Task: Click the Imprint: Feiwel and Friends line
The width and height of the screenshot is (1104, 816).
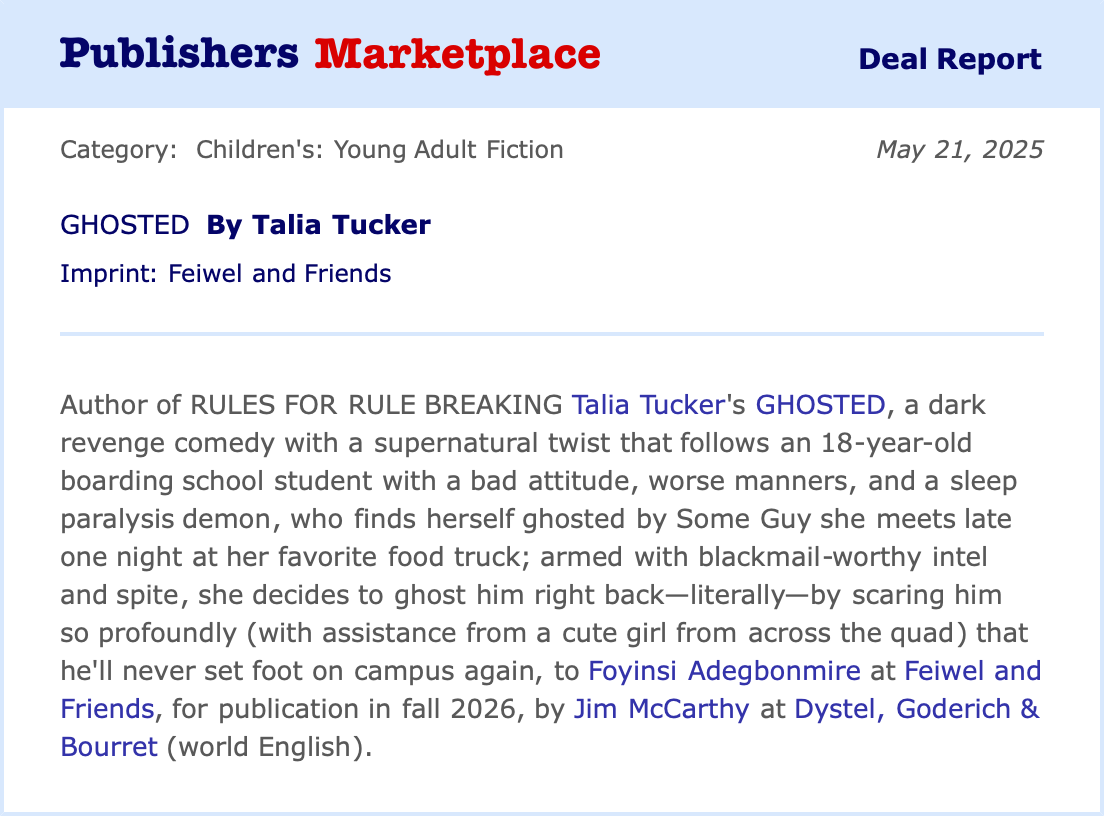Action: [x=225, y=273]
